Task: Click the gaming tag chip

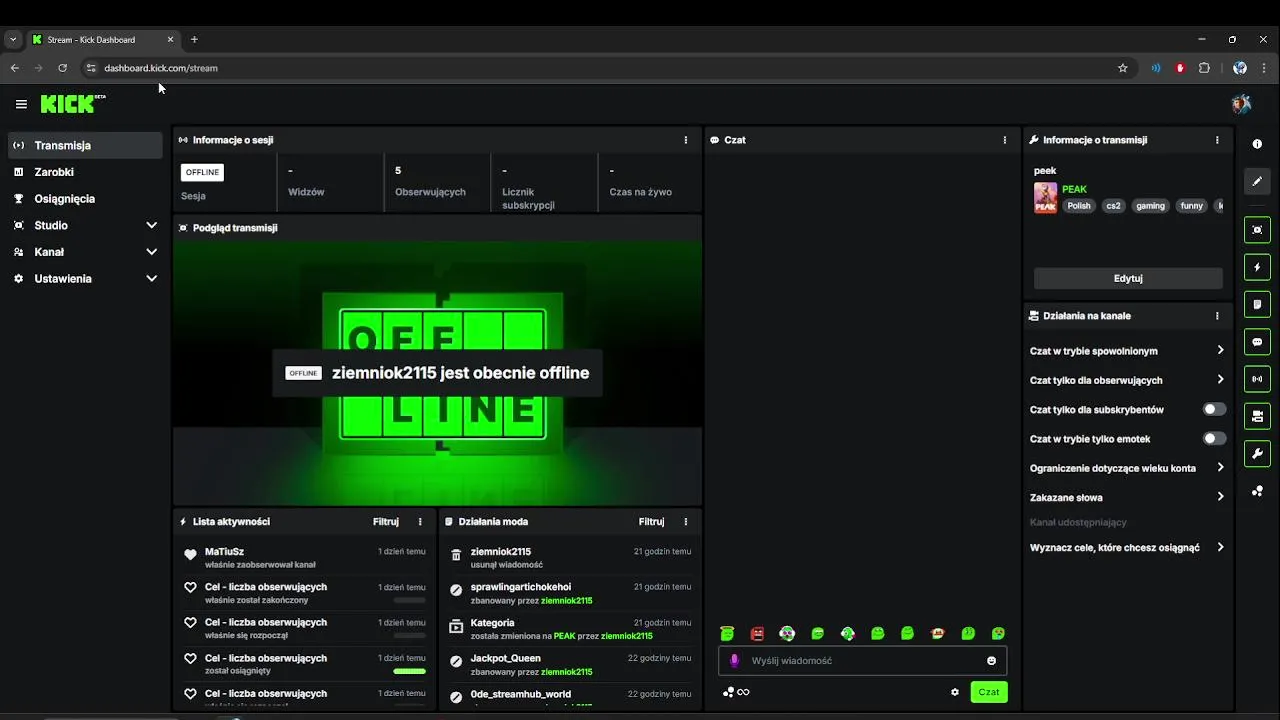Action: tap(1150, 206)
